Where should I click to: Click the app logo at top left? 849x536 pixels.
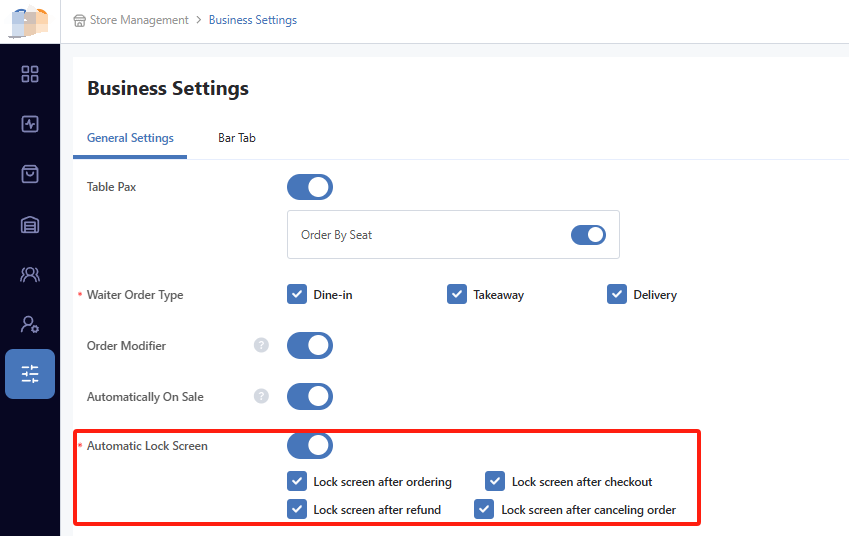point(30,22)
